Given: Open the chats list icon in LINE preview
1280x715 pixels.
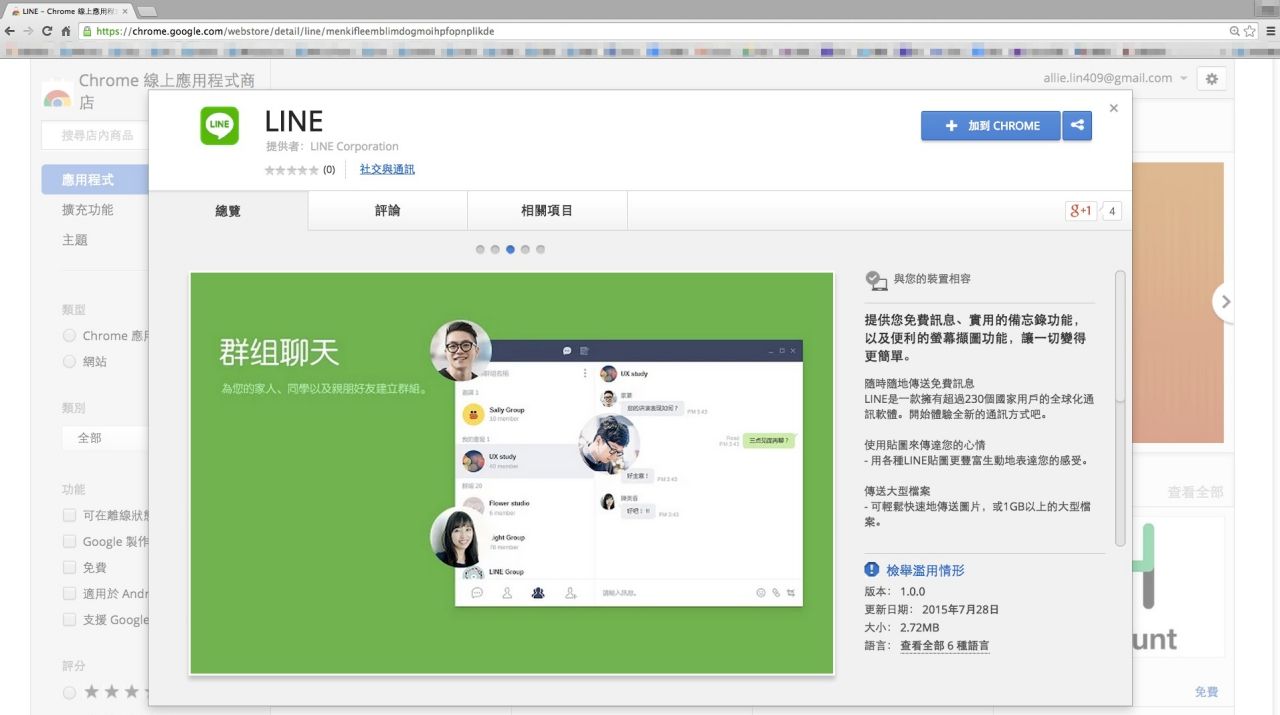Looking at the screenshot, I should coord(478,593).
